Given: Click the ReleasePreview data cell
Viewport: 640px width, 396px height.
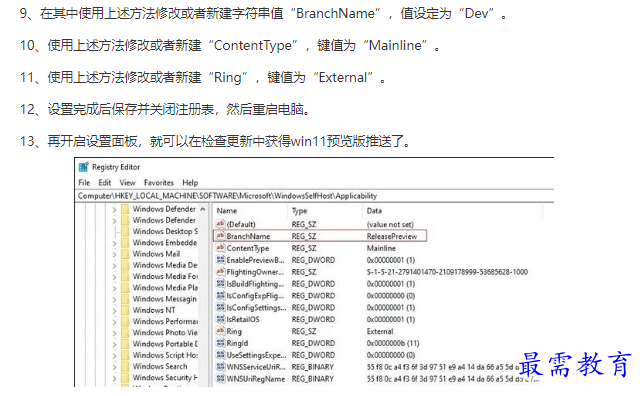Looking at the screenshot, I should pos(392,236).
